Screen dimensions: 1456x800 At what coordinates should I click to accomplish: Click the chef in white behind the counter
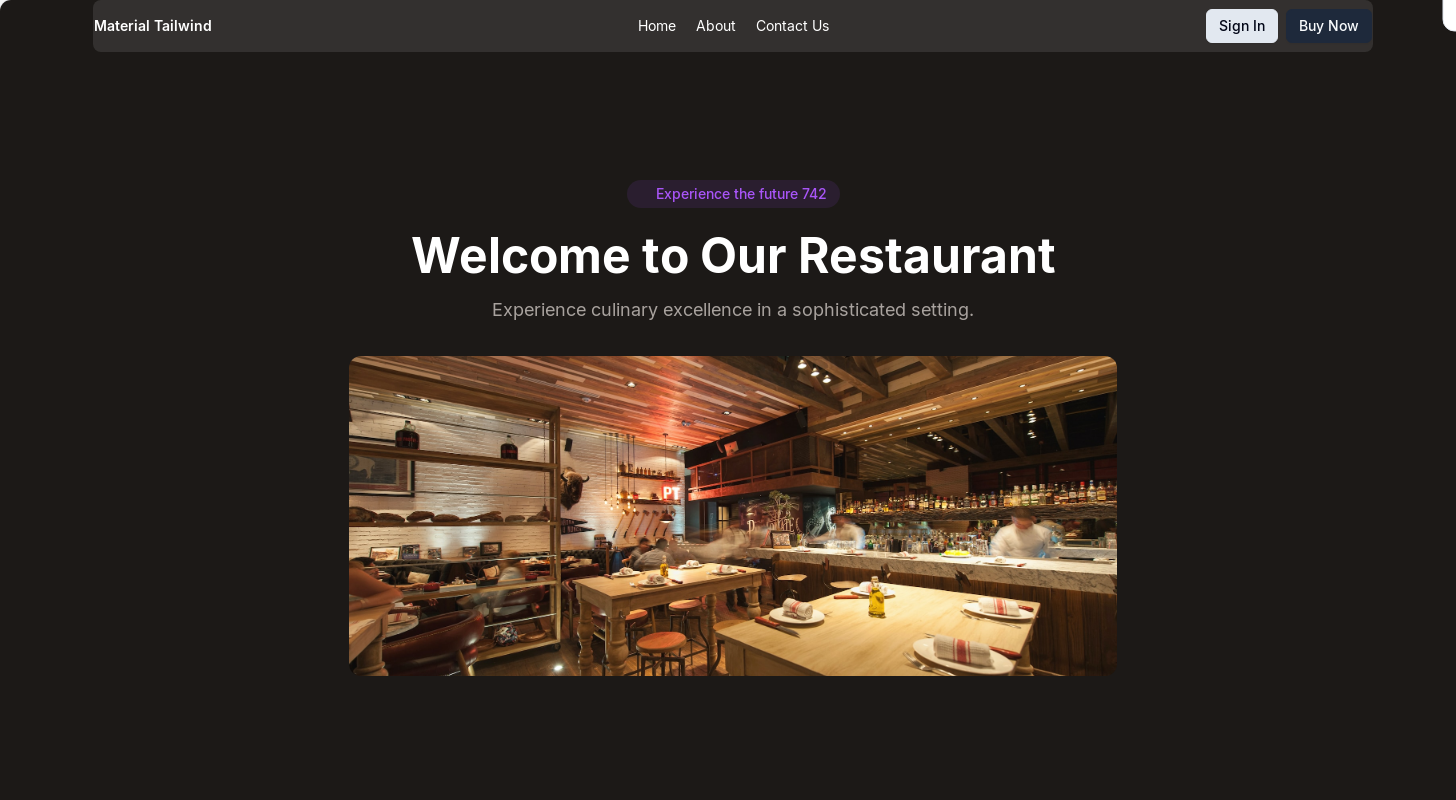(1020, 535)
